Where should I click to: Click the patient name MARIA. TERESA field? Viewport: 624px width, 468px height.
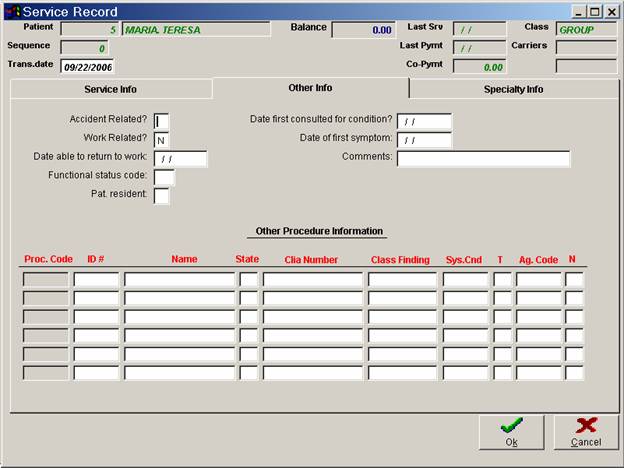[x=196, y=29]
